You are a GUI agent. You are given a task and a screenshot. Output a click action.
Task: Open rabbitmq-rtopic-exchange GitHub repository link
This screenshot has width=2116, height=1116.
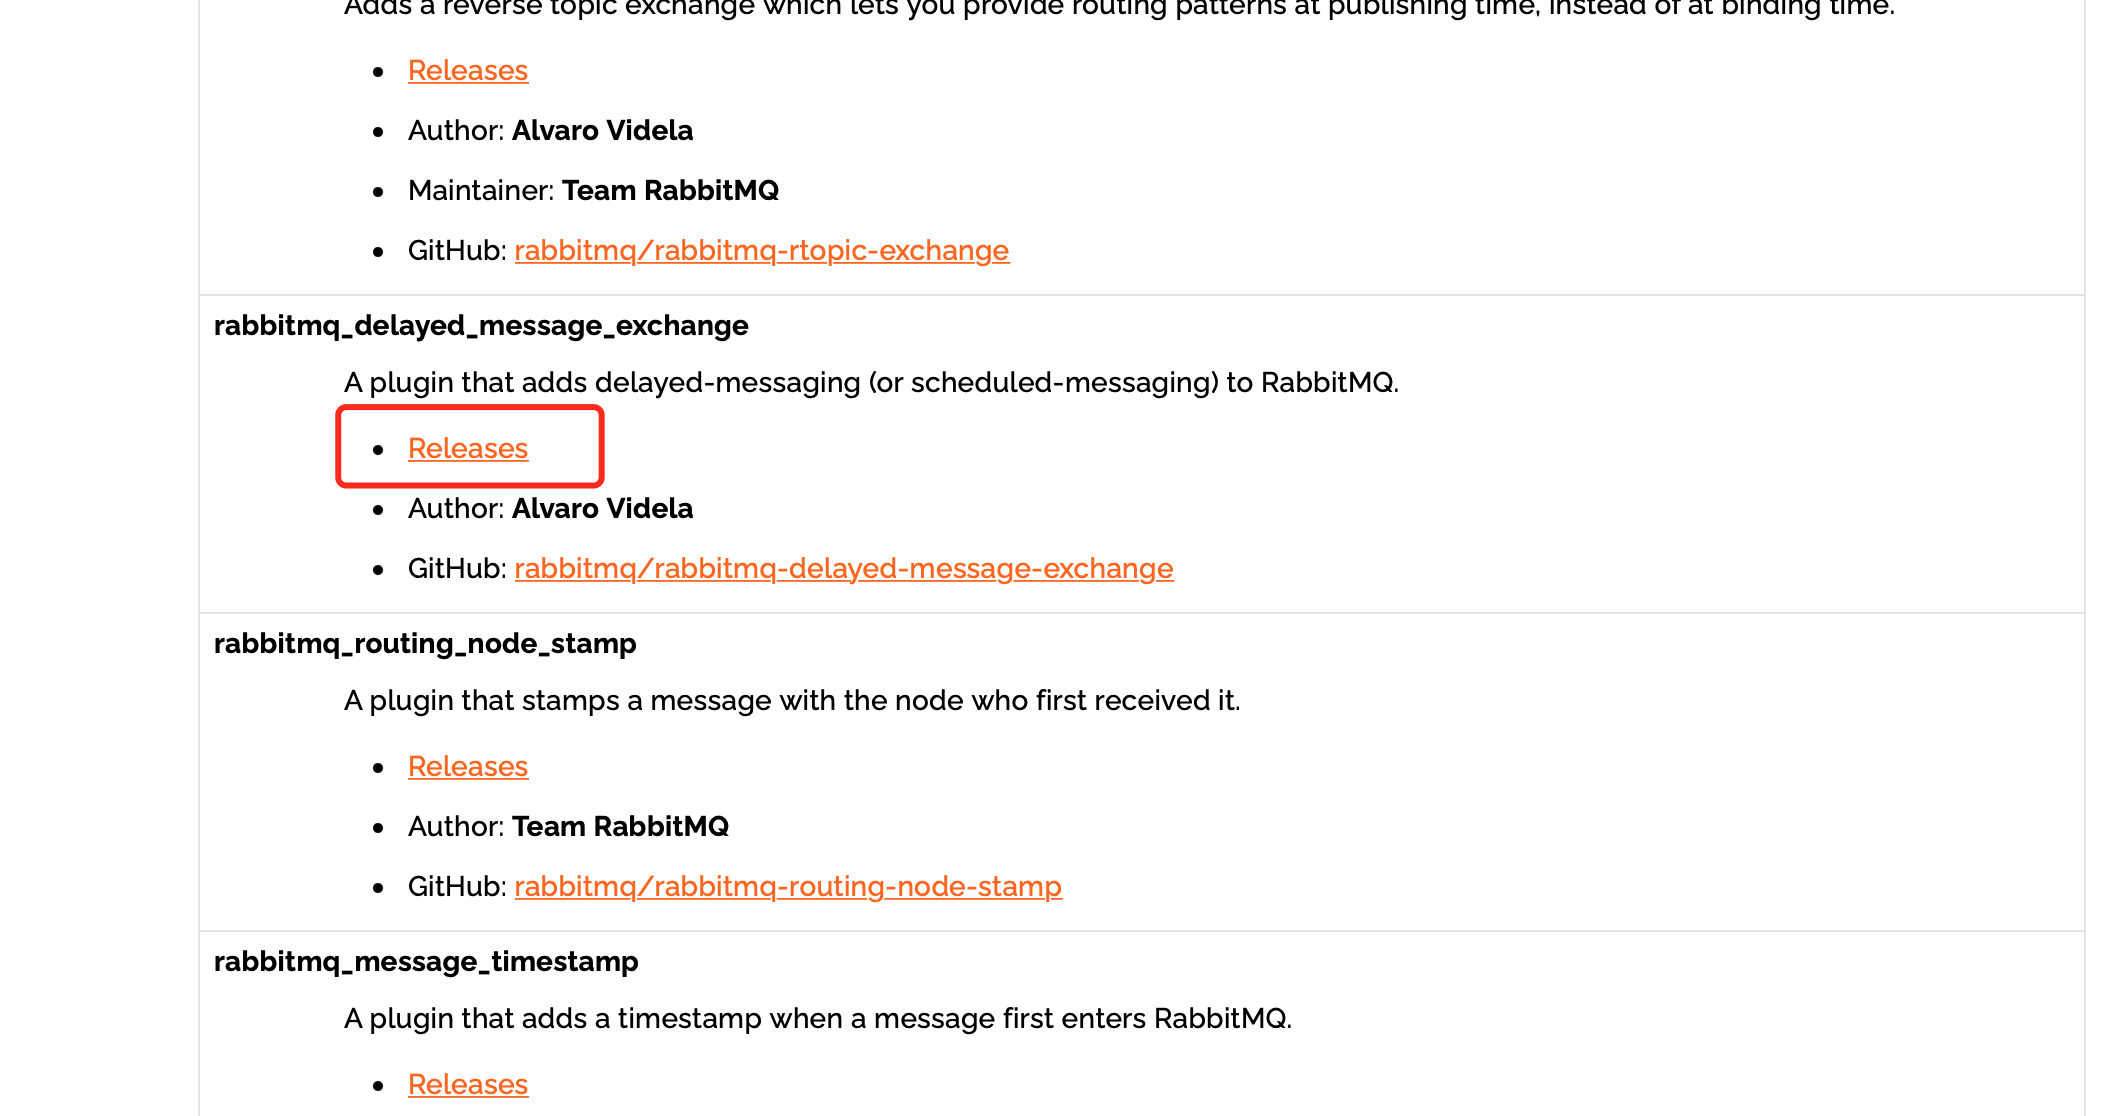pyautogui.click(x=762, y=250)
